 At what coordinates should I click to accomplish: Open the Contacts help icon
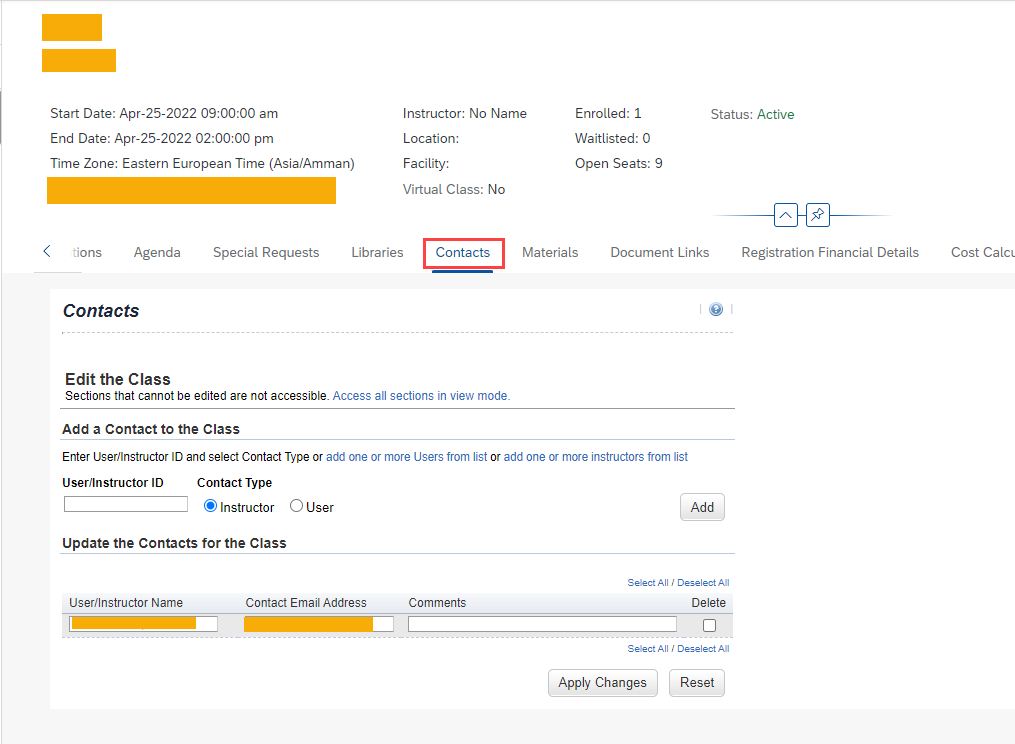[715, 310]
